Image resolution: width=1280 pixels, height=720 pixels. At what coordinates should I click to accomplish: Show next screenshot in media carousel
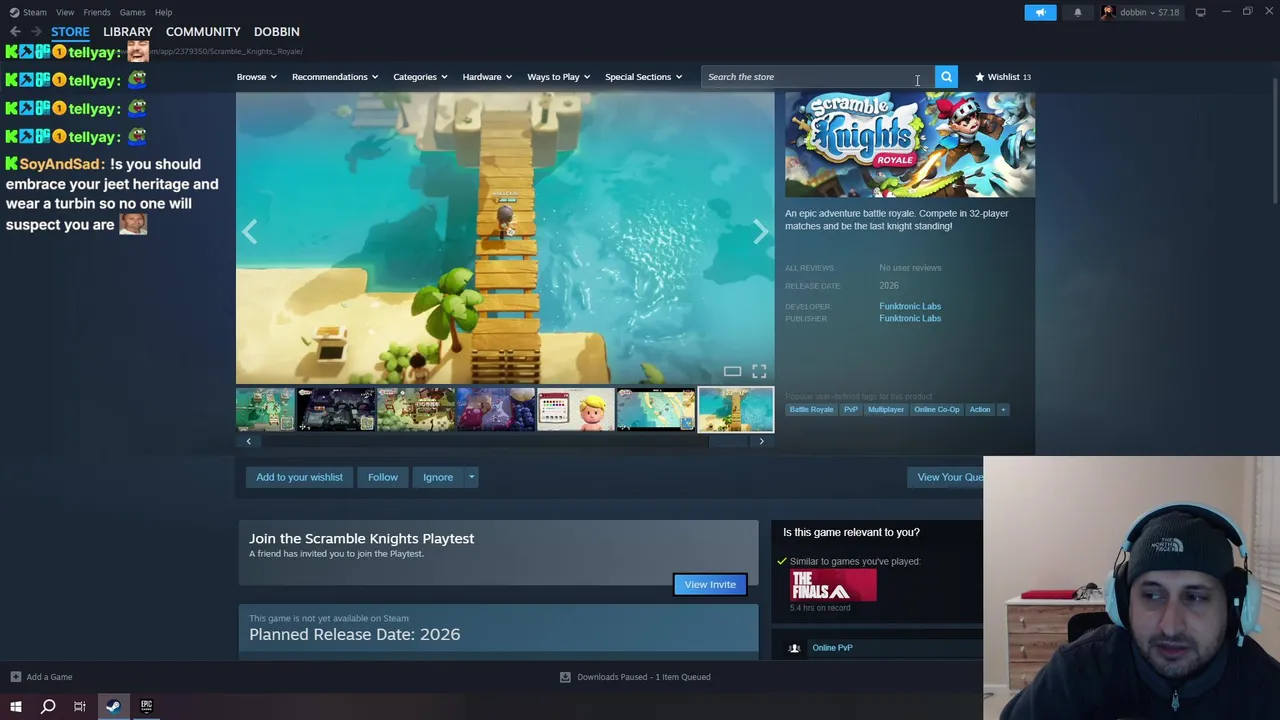click(x=761, y=232)
